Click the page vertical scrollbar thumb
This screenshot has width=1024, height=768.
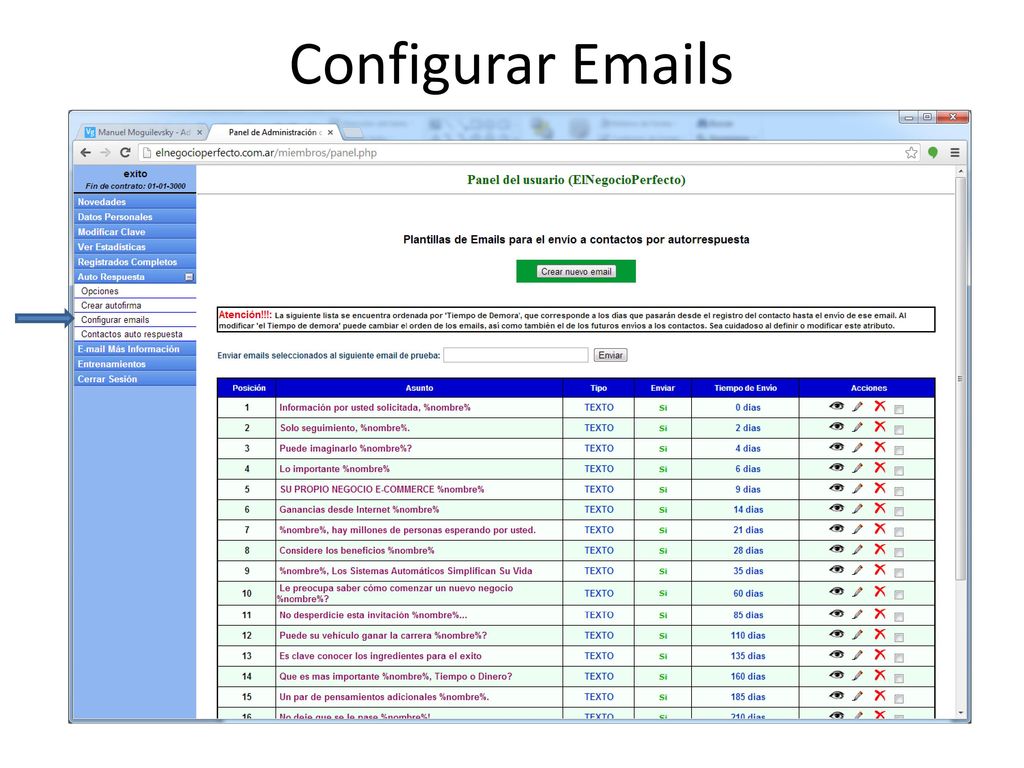pyautogui.click(x=960, y=379)
